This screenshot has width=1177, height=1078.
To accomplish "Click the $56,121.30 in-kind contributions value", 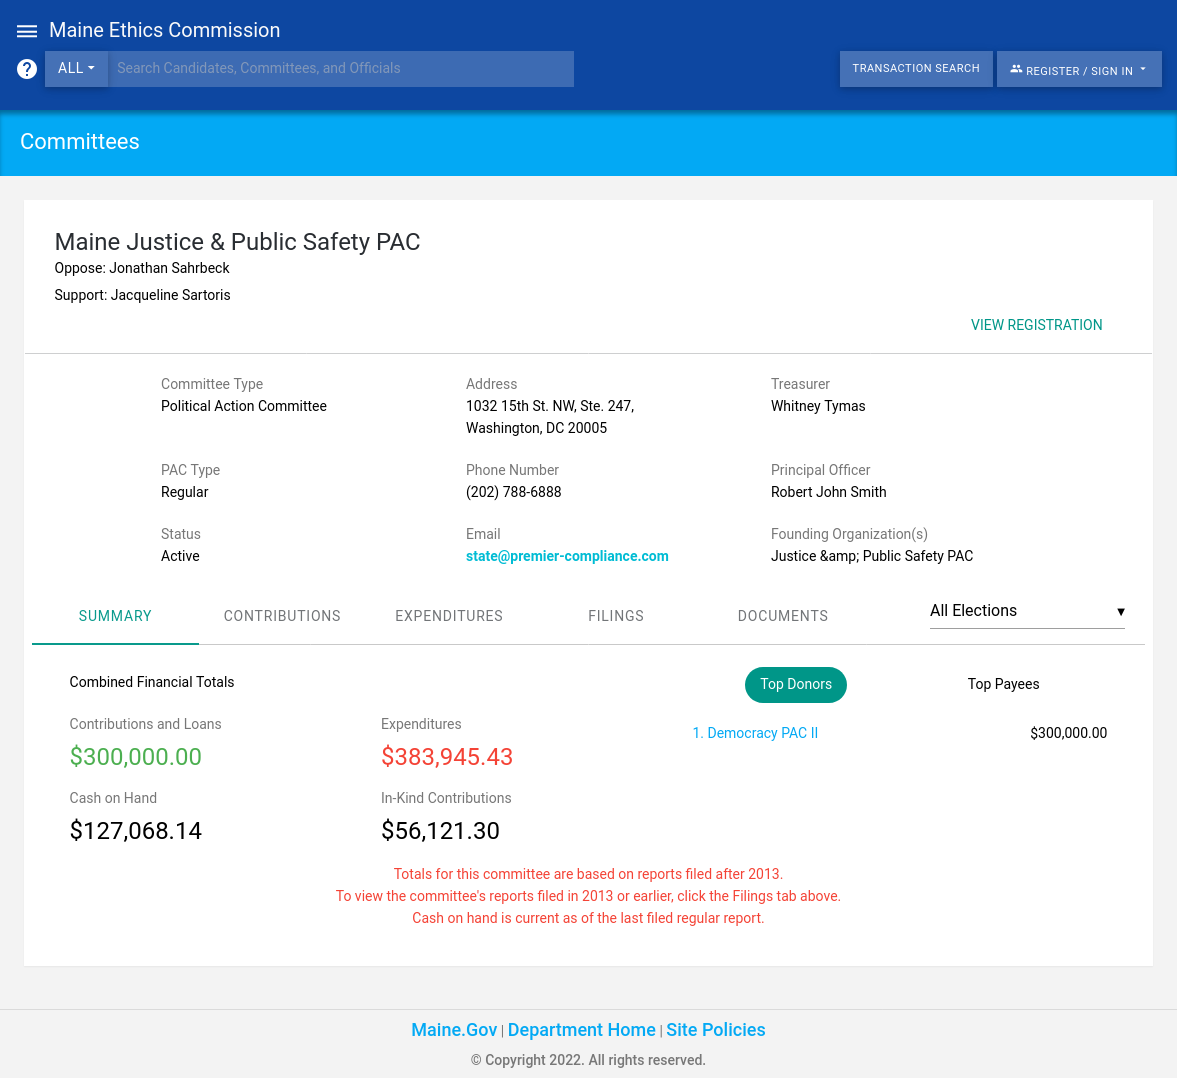I will (440, 831).
